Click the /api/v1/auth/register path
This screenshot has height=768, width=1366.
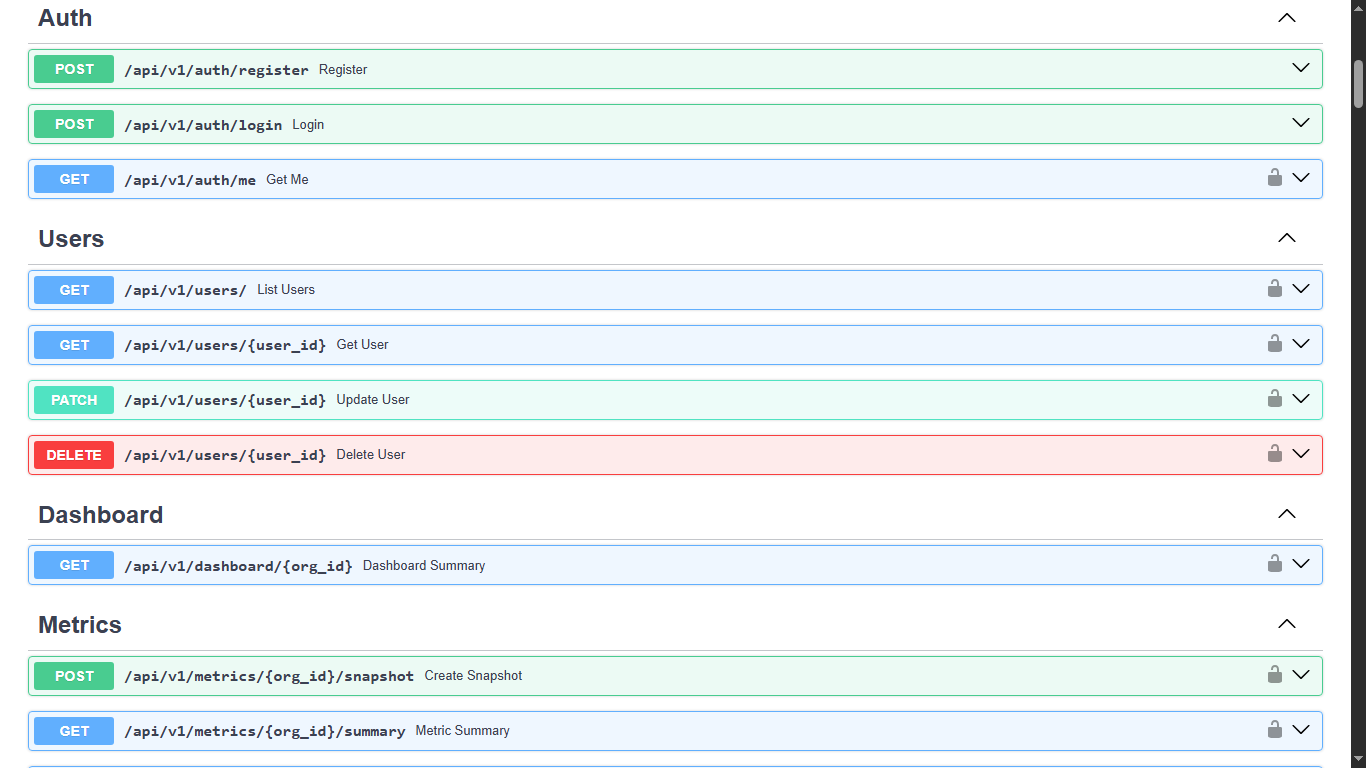point(216,70)
